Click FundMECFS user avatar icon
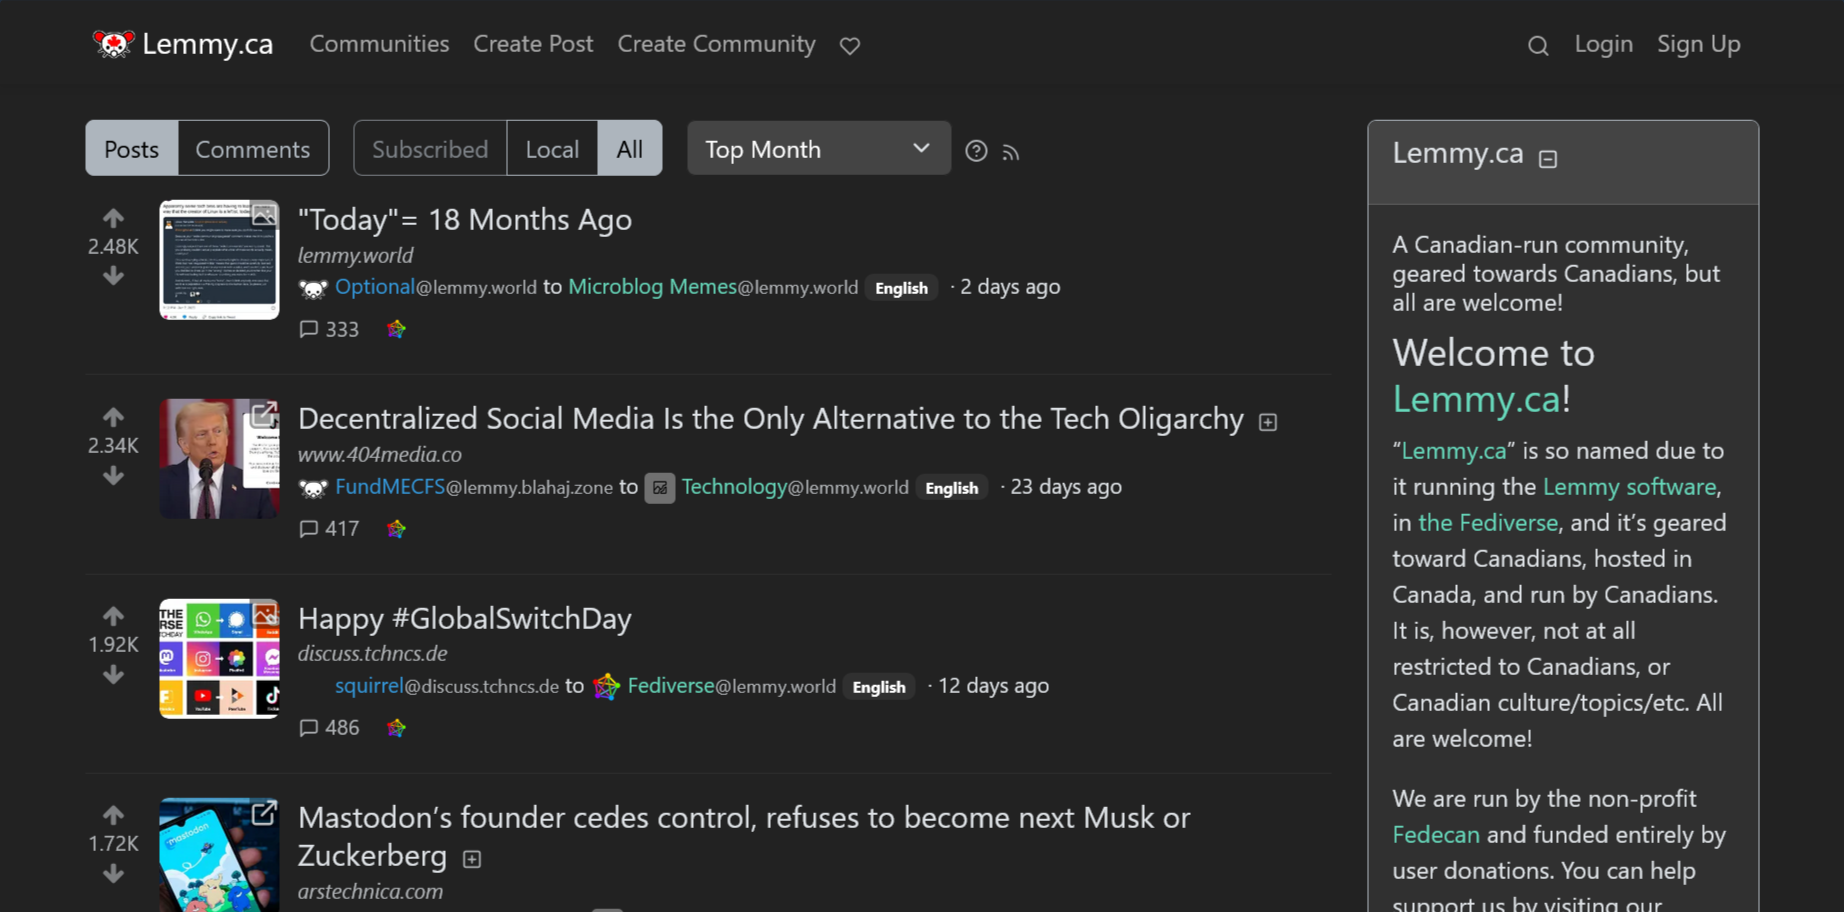The height and width of the screenshot is (912, 1844). point(313,488)
